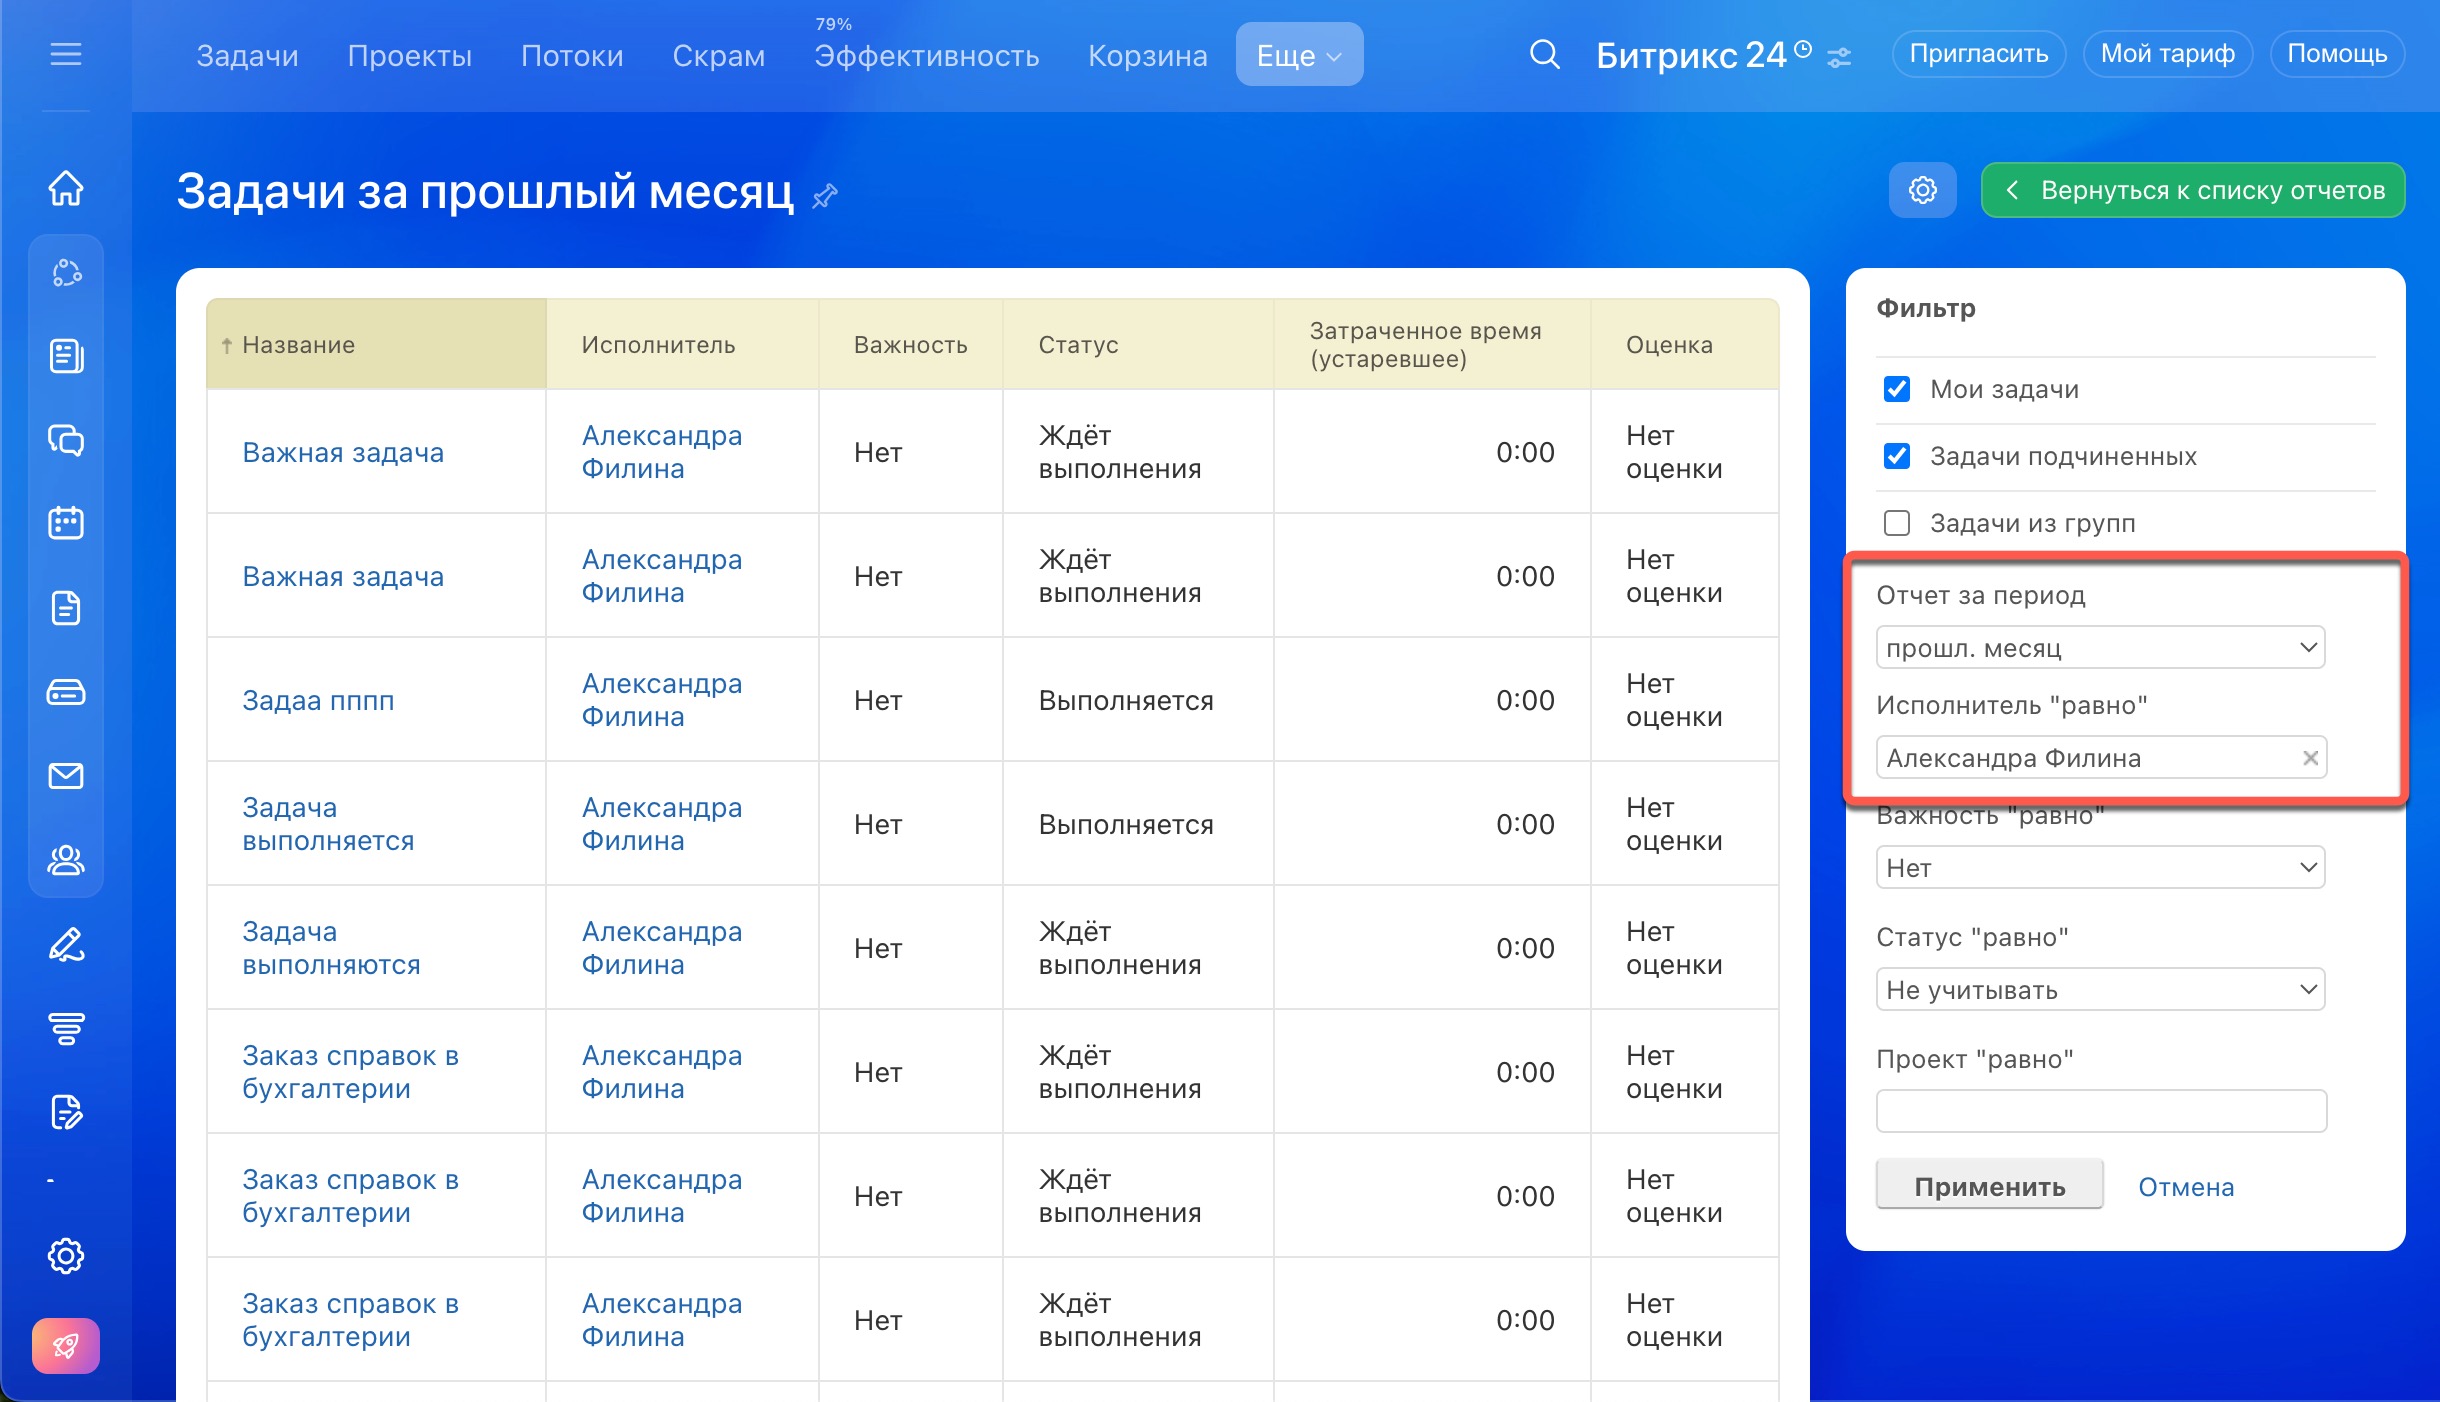The height and width of the screenshot is (1402, 2440).
Task: Open the drive storage icon in sidebar
Action: coord(66,692)
